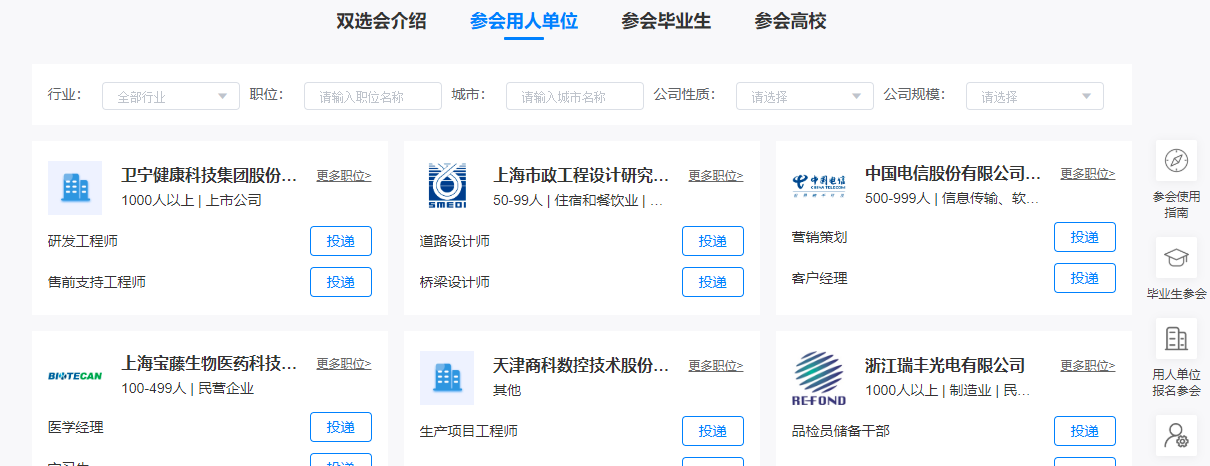This screenshot has height=466, width=1210.
Task: Click the 卫宁健康科技 building logo icon
Action: [75, 188]
